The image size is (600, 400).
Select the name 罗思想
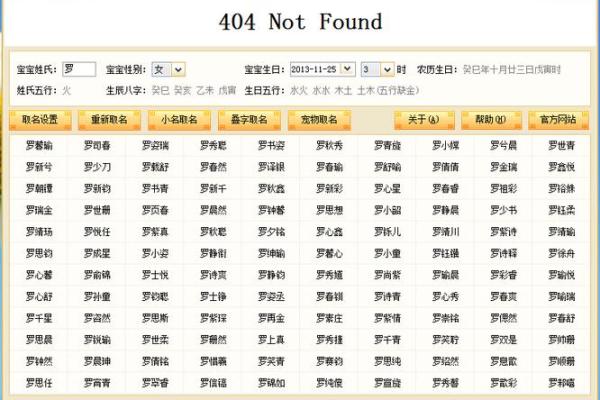[329, 210]
